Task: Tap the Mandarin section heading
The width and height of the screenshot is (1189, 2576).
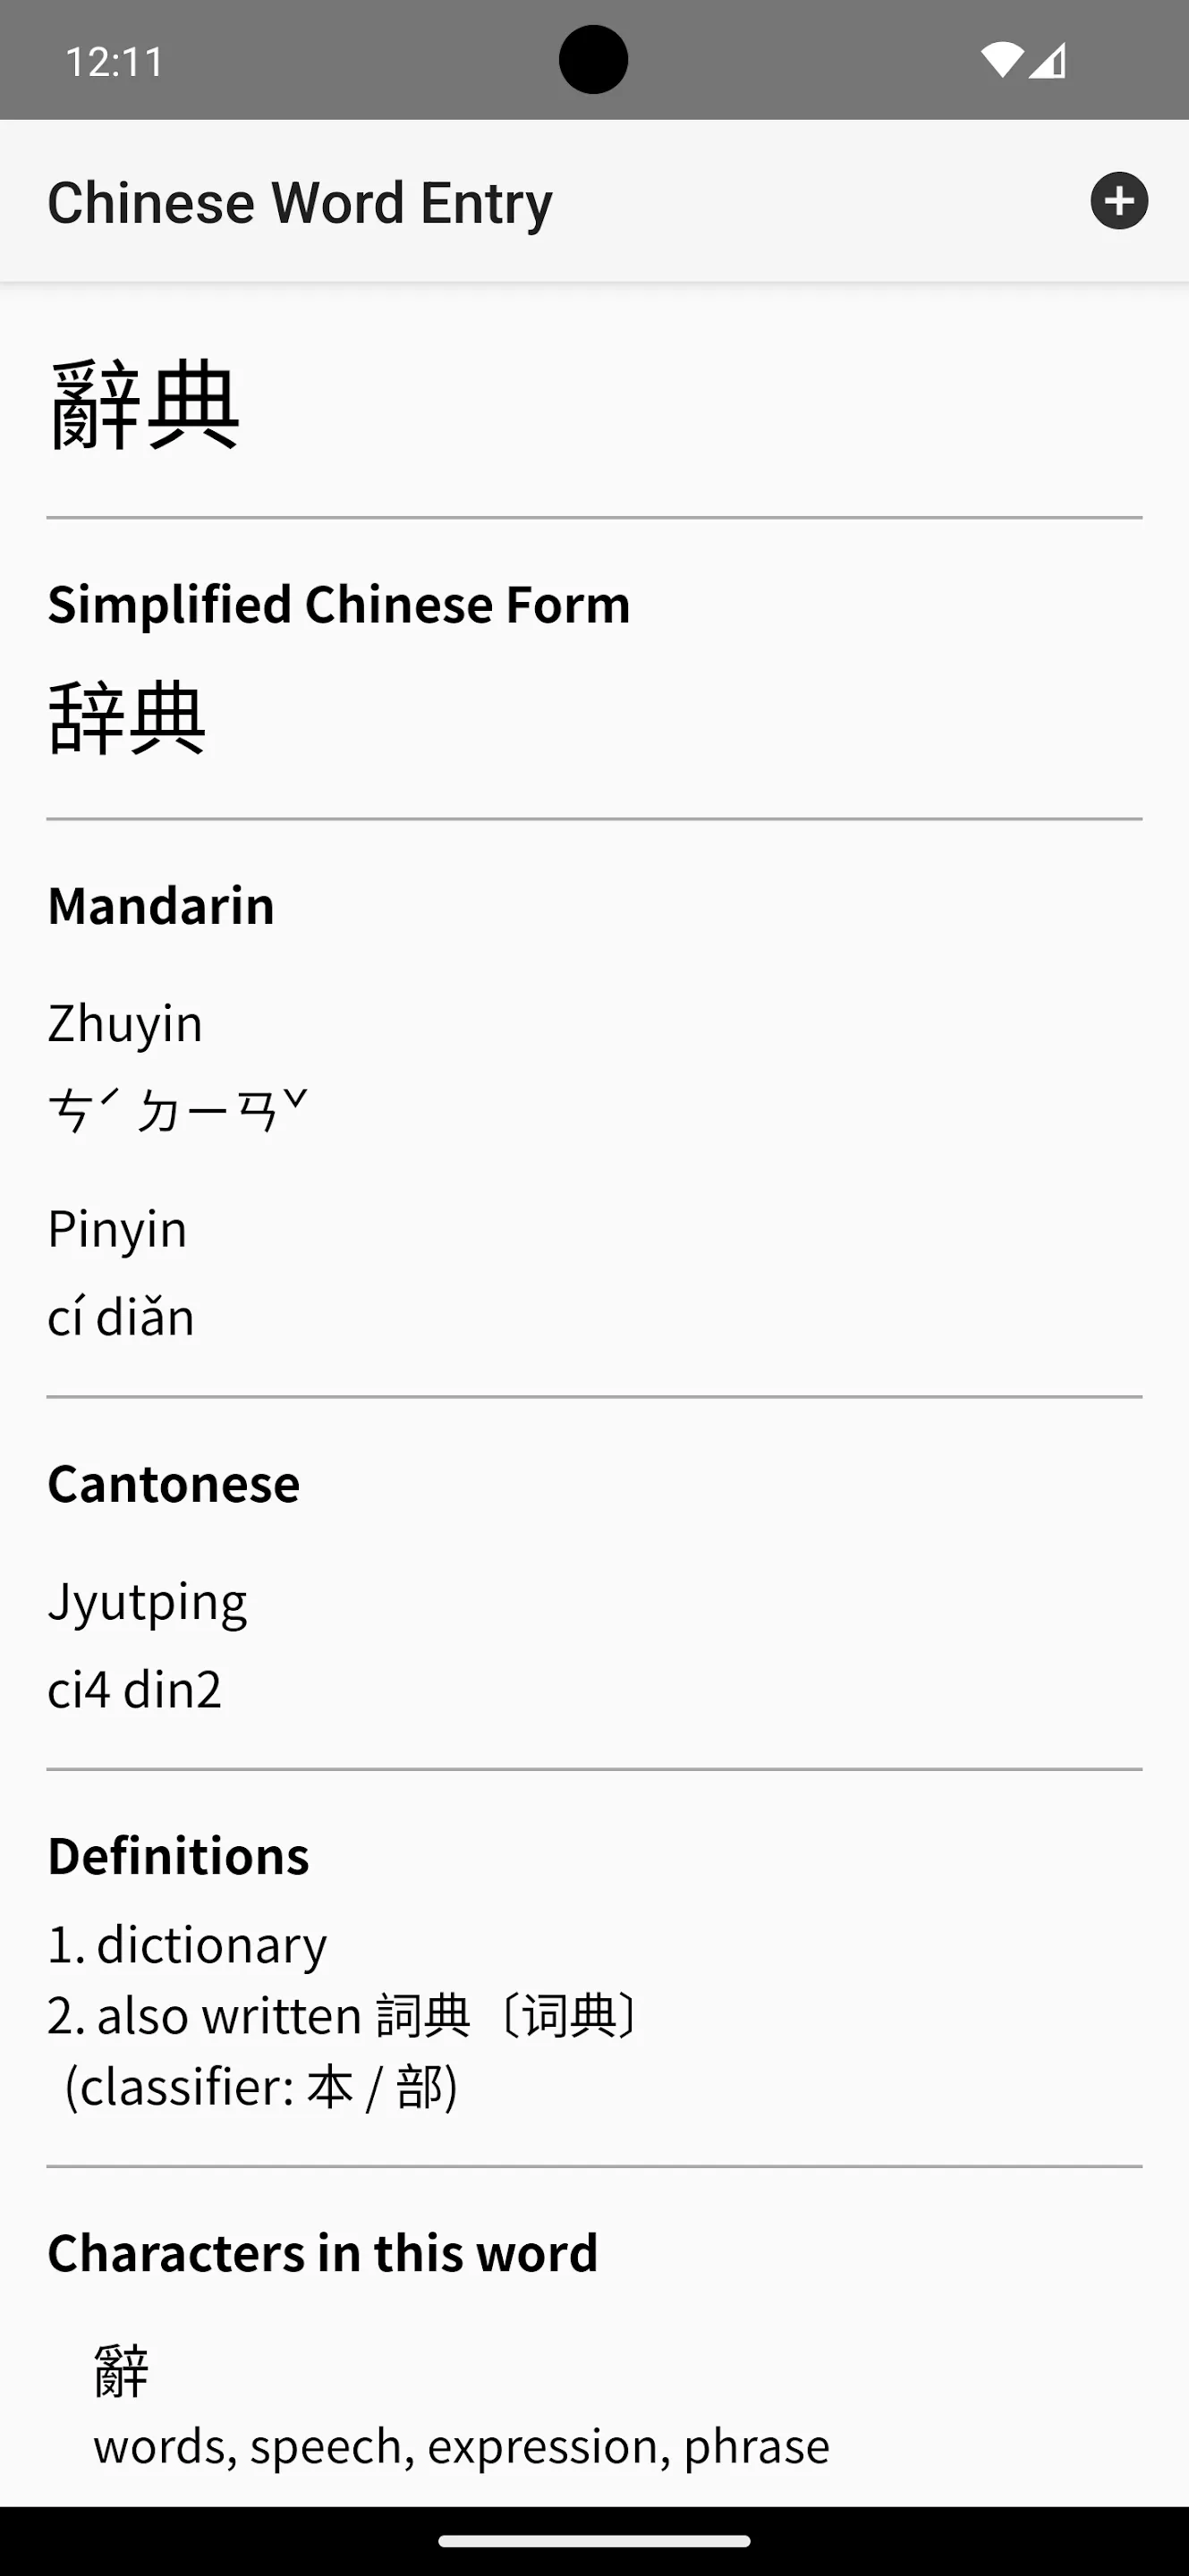Action: click(161, 905)
